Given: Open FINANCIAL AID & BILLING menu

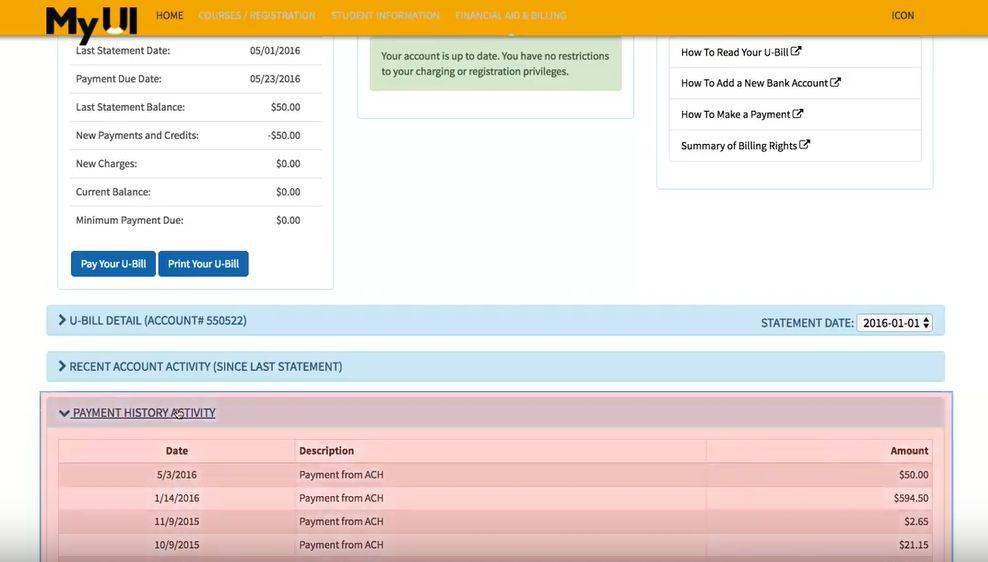Looking at the screenshot, I should (x=510, y=15).
